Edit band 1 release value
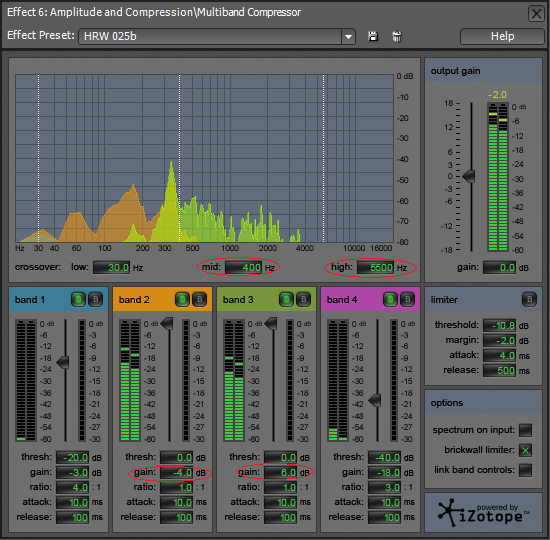550x540 pixels. tap(72, 517)
